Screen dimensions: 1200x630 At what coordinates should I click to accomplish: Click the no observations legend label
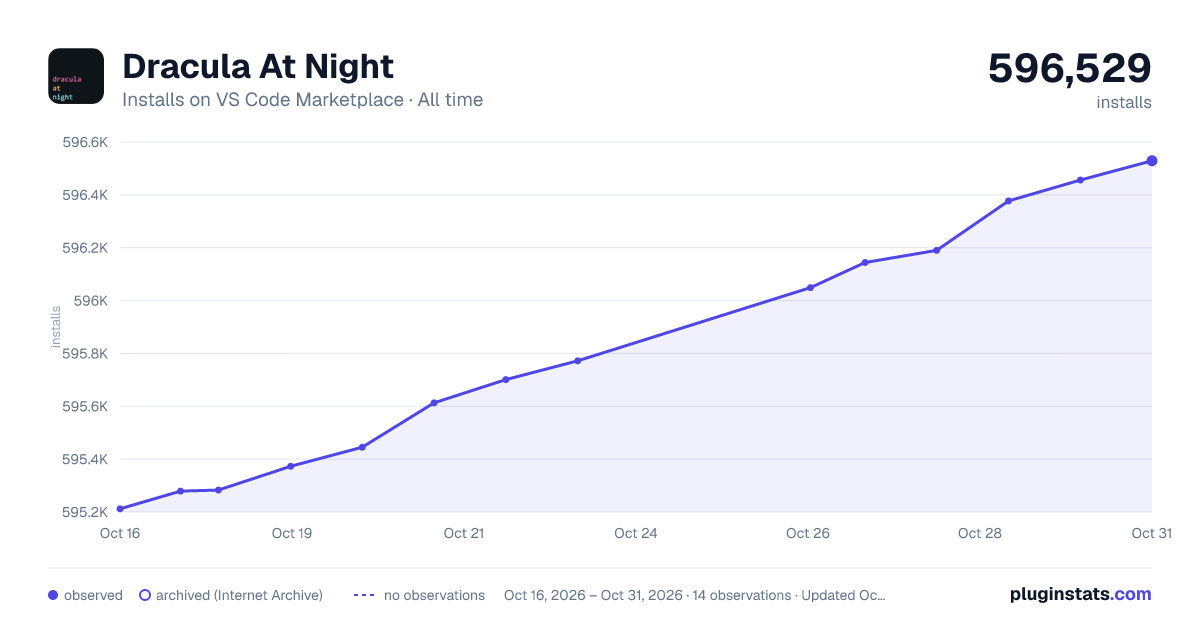coord(434,595)
